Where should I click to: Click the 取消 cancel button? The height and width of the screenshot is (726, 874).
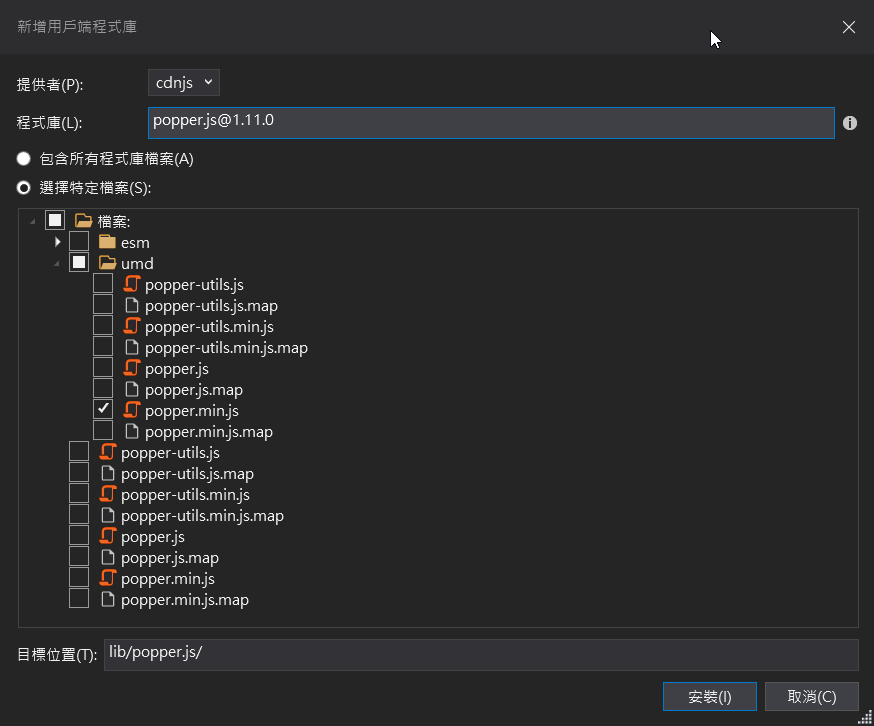point(811,696)
